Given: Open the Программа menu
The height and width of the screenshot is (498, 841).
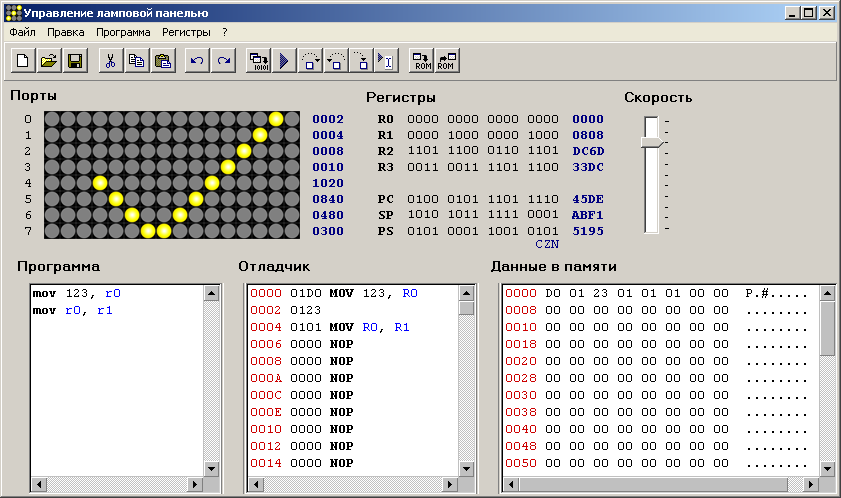Looking at the screenshot, I should point(123,32).
